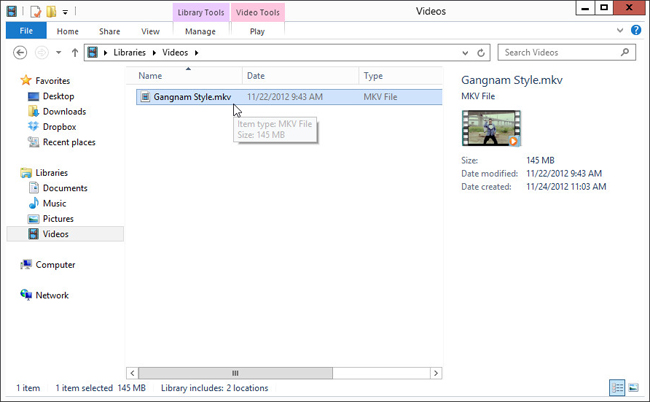The width and height of the screenshot is (650, 402).
Task: Open Computer in the navigation pane
Action: pyautogui.click(x=55, y=265)
